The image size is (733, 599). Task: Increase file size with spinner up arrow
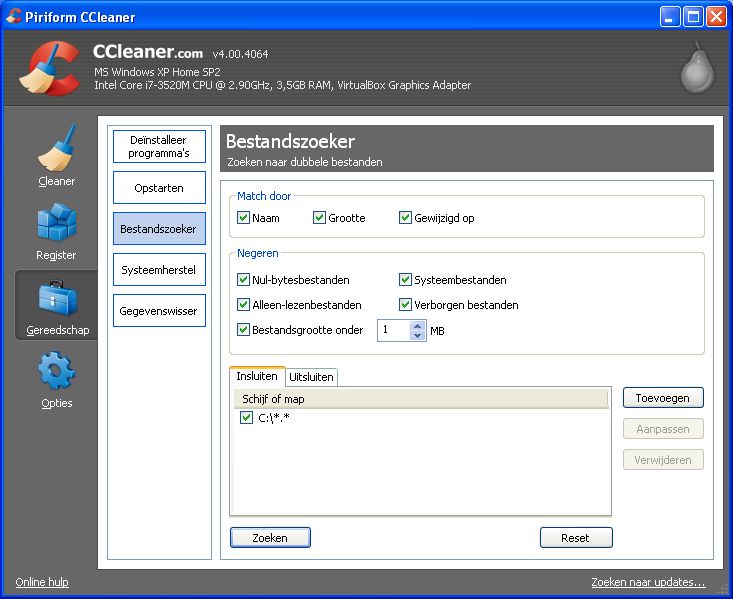pos(417,324)
